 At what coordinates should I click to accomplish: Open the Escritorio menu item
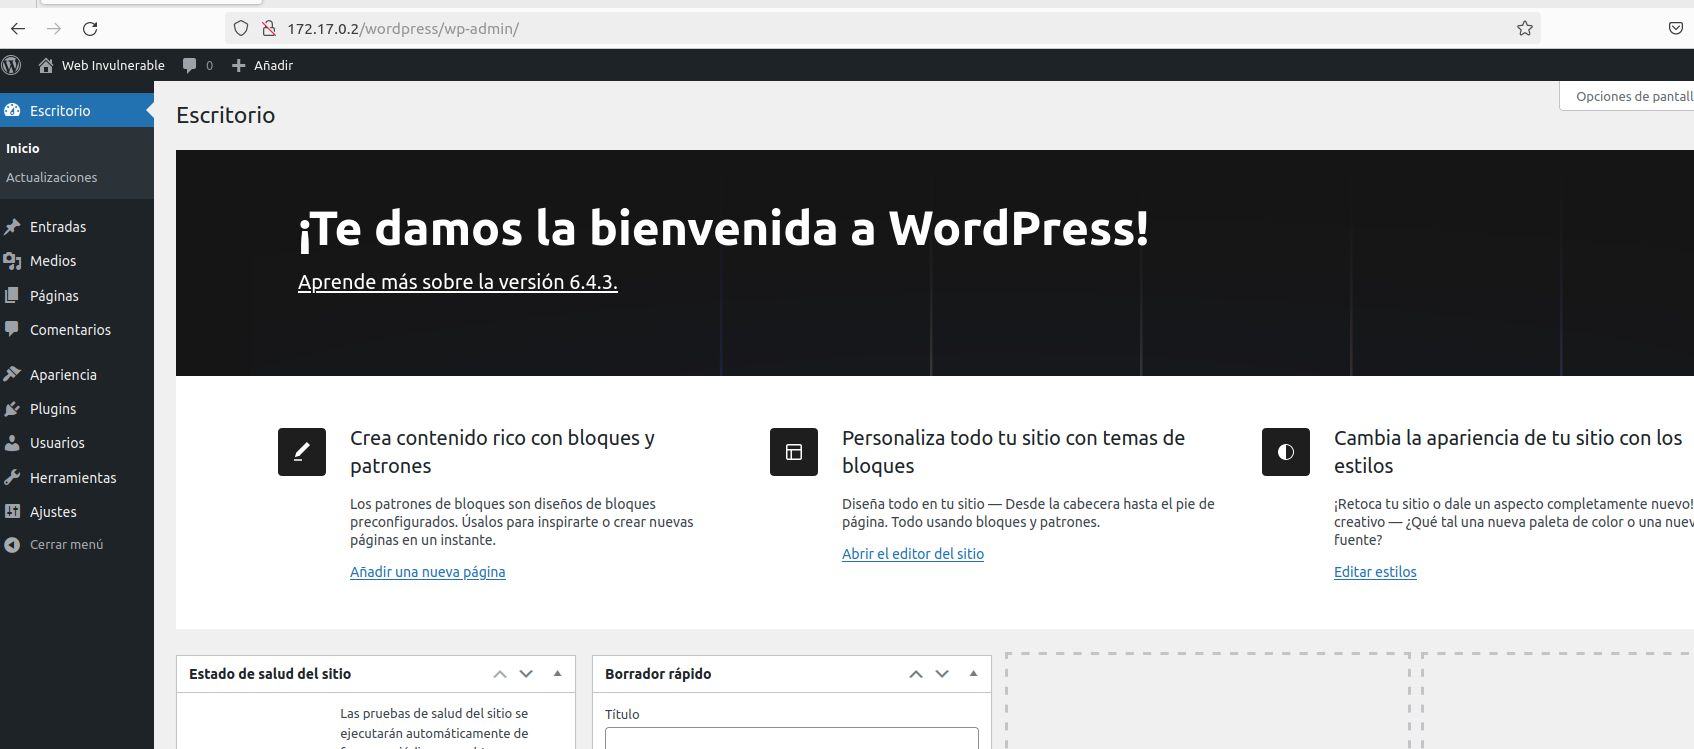click(x=77, y=110)
